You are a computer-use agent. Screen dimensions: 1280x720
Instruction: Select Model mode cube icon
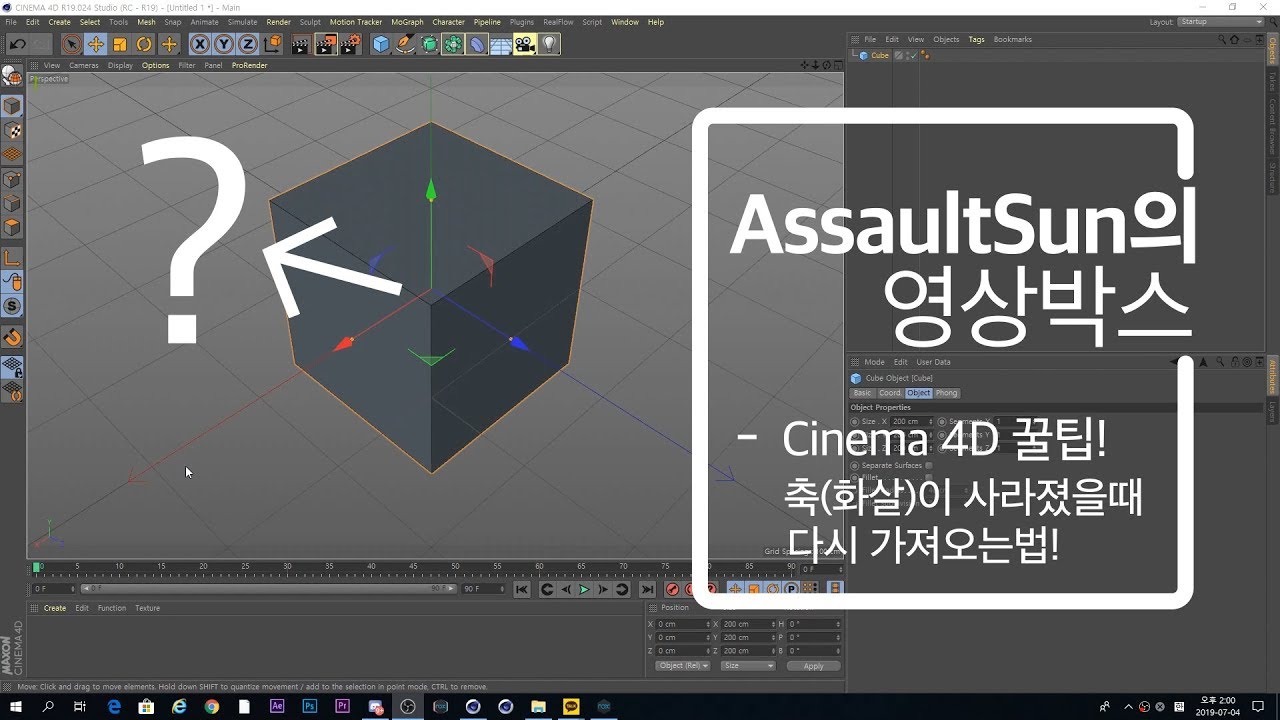pos(12,105)
